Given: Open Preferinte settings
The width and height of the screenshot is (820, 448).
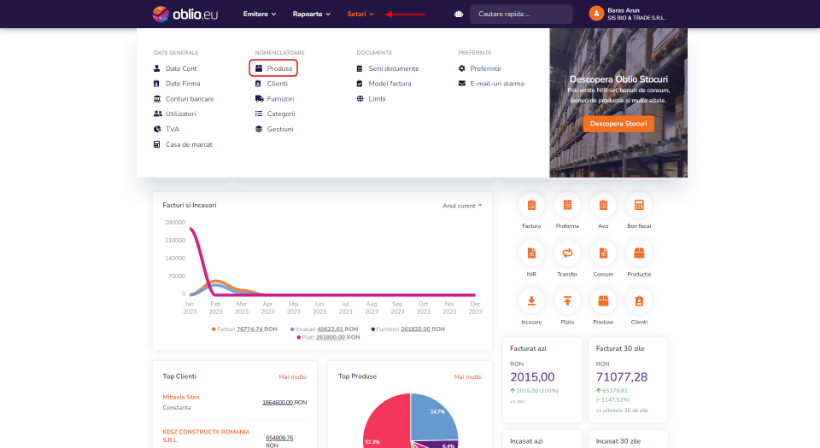Looking at the screenshot, I should click(480, 68).
